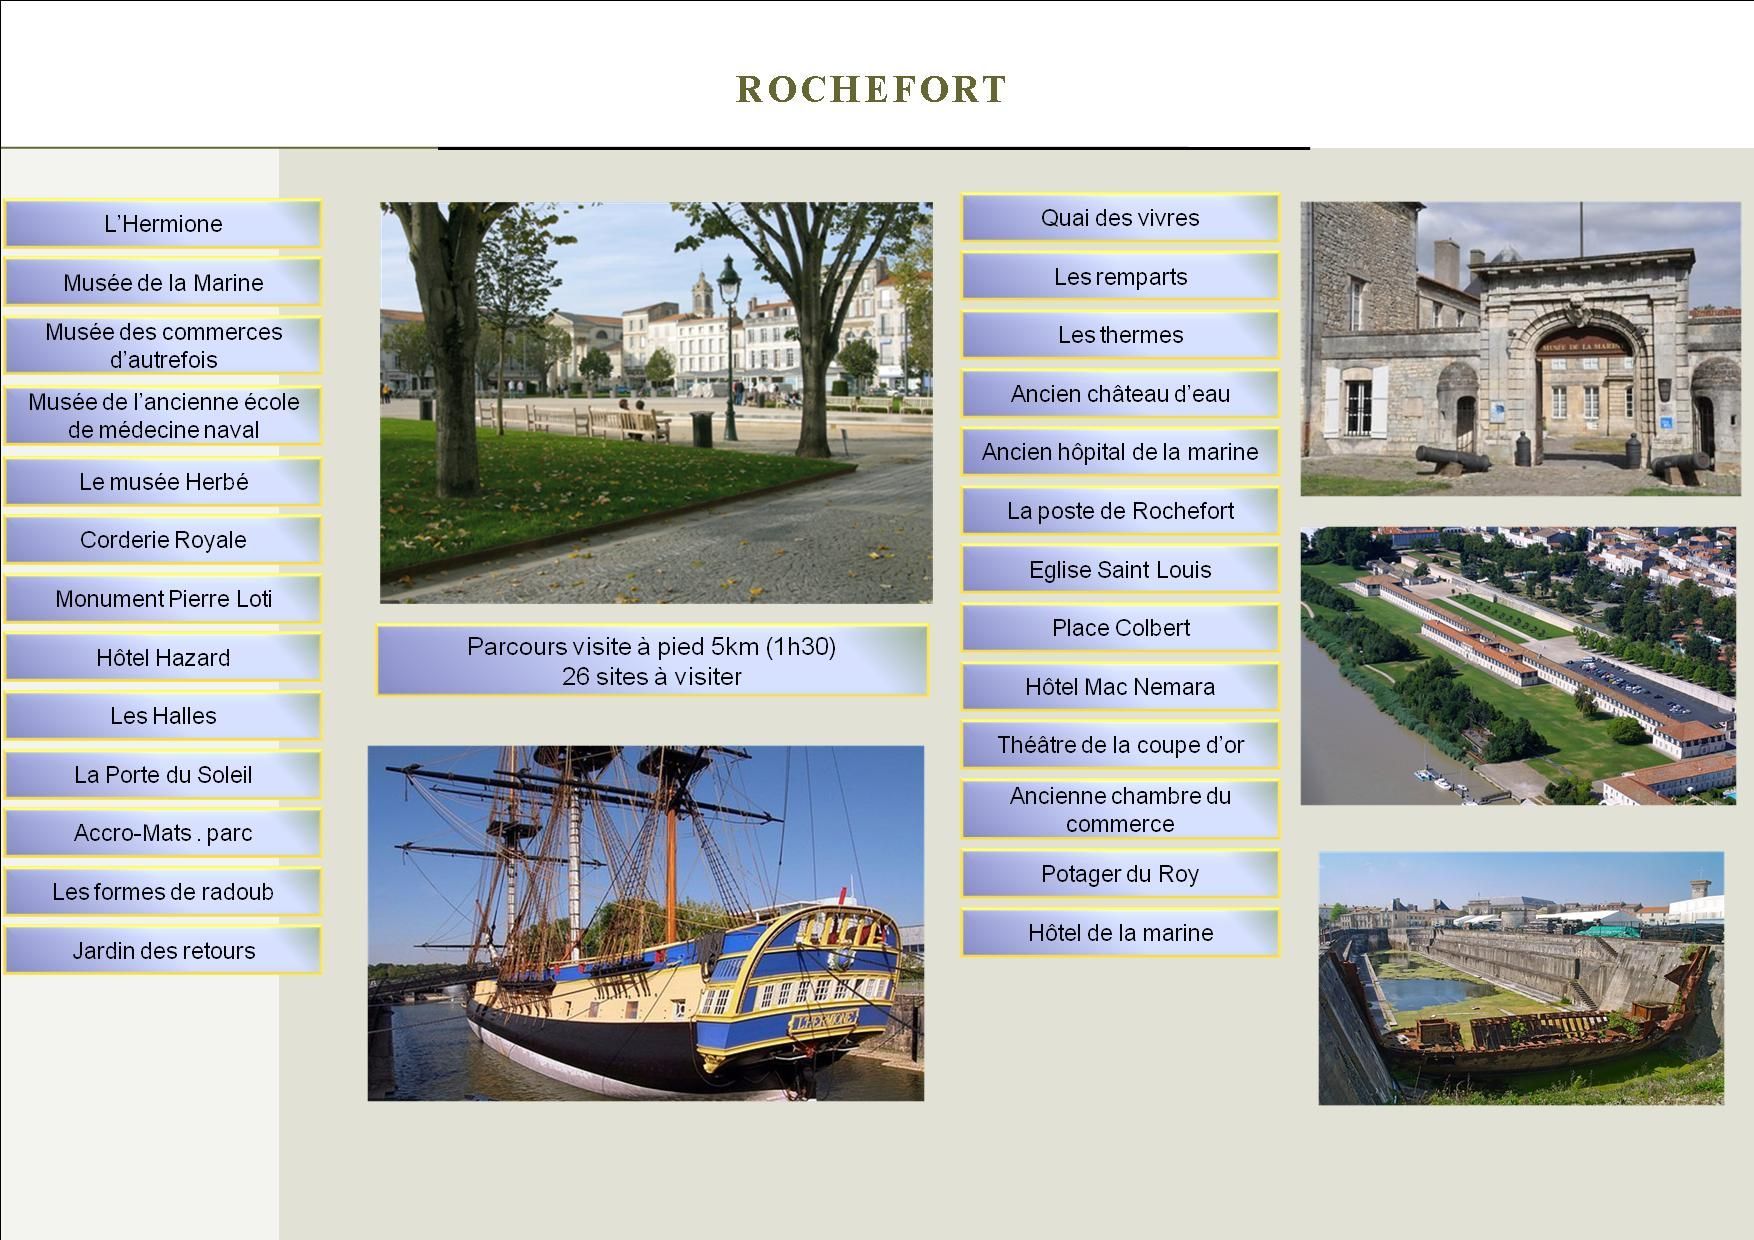The image size is (1754, 1240).
Task: Select the Musée de la Marine button
Action: (x=163, y=283)
